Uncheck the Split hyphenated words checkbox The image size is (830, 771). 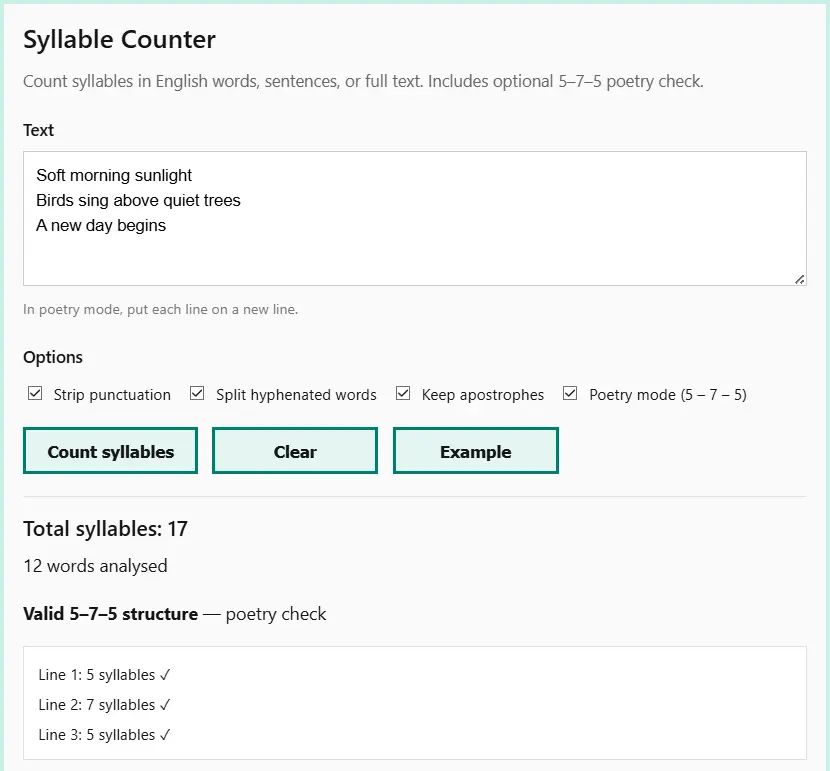(x=197, y=394)
